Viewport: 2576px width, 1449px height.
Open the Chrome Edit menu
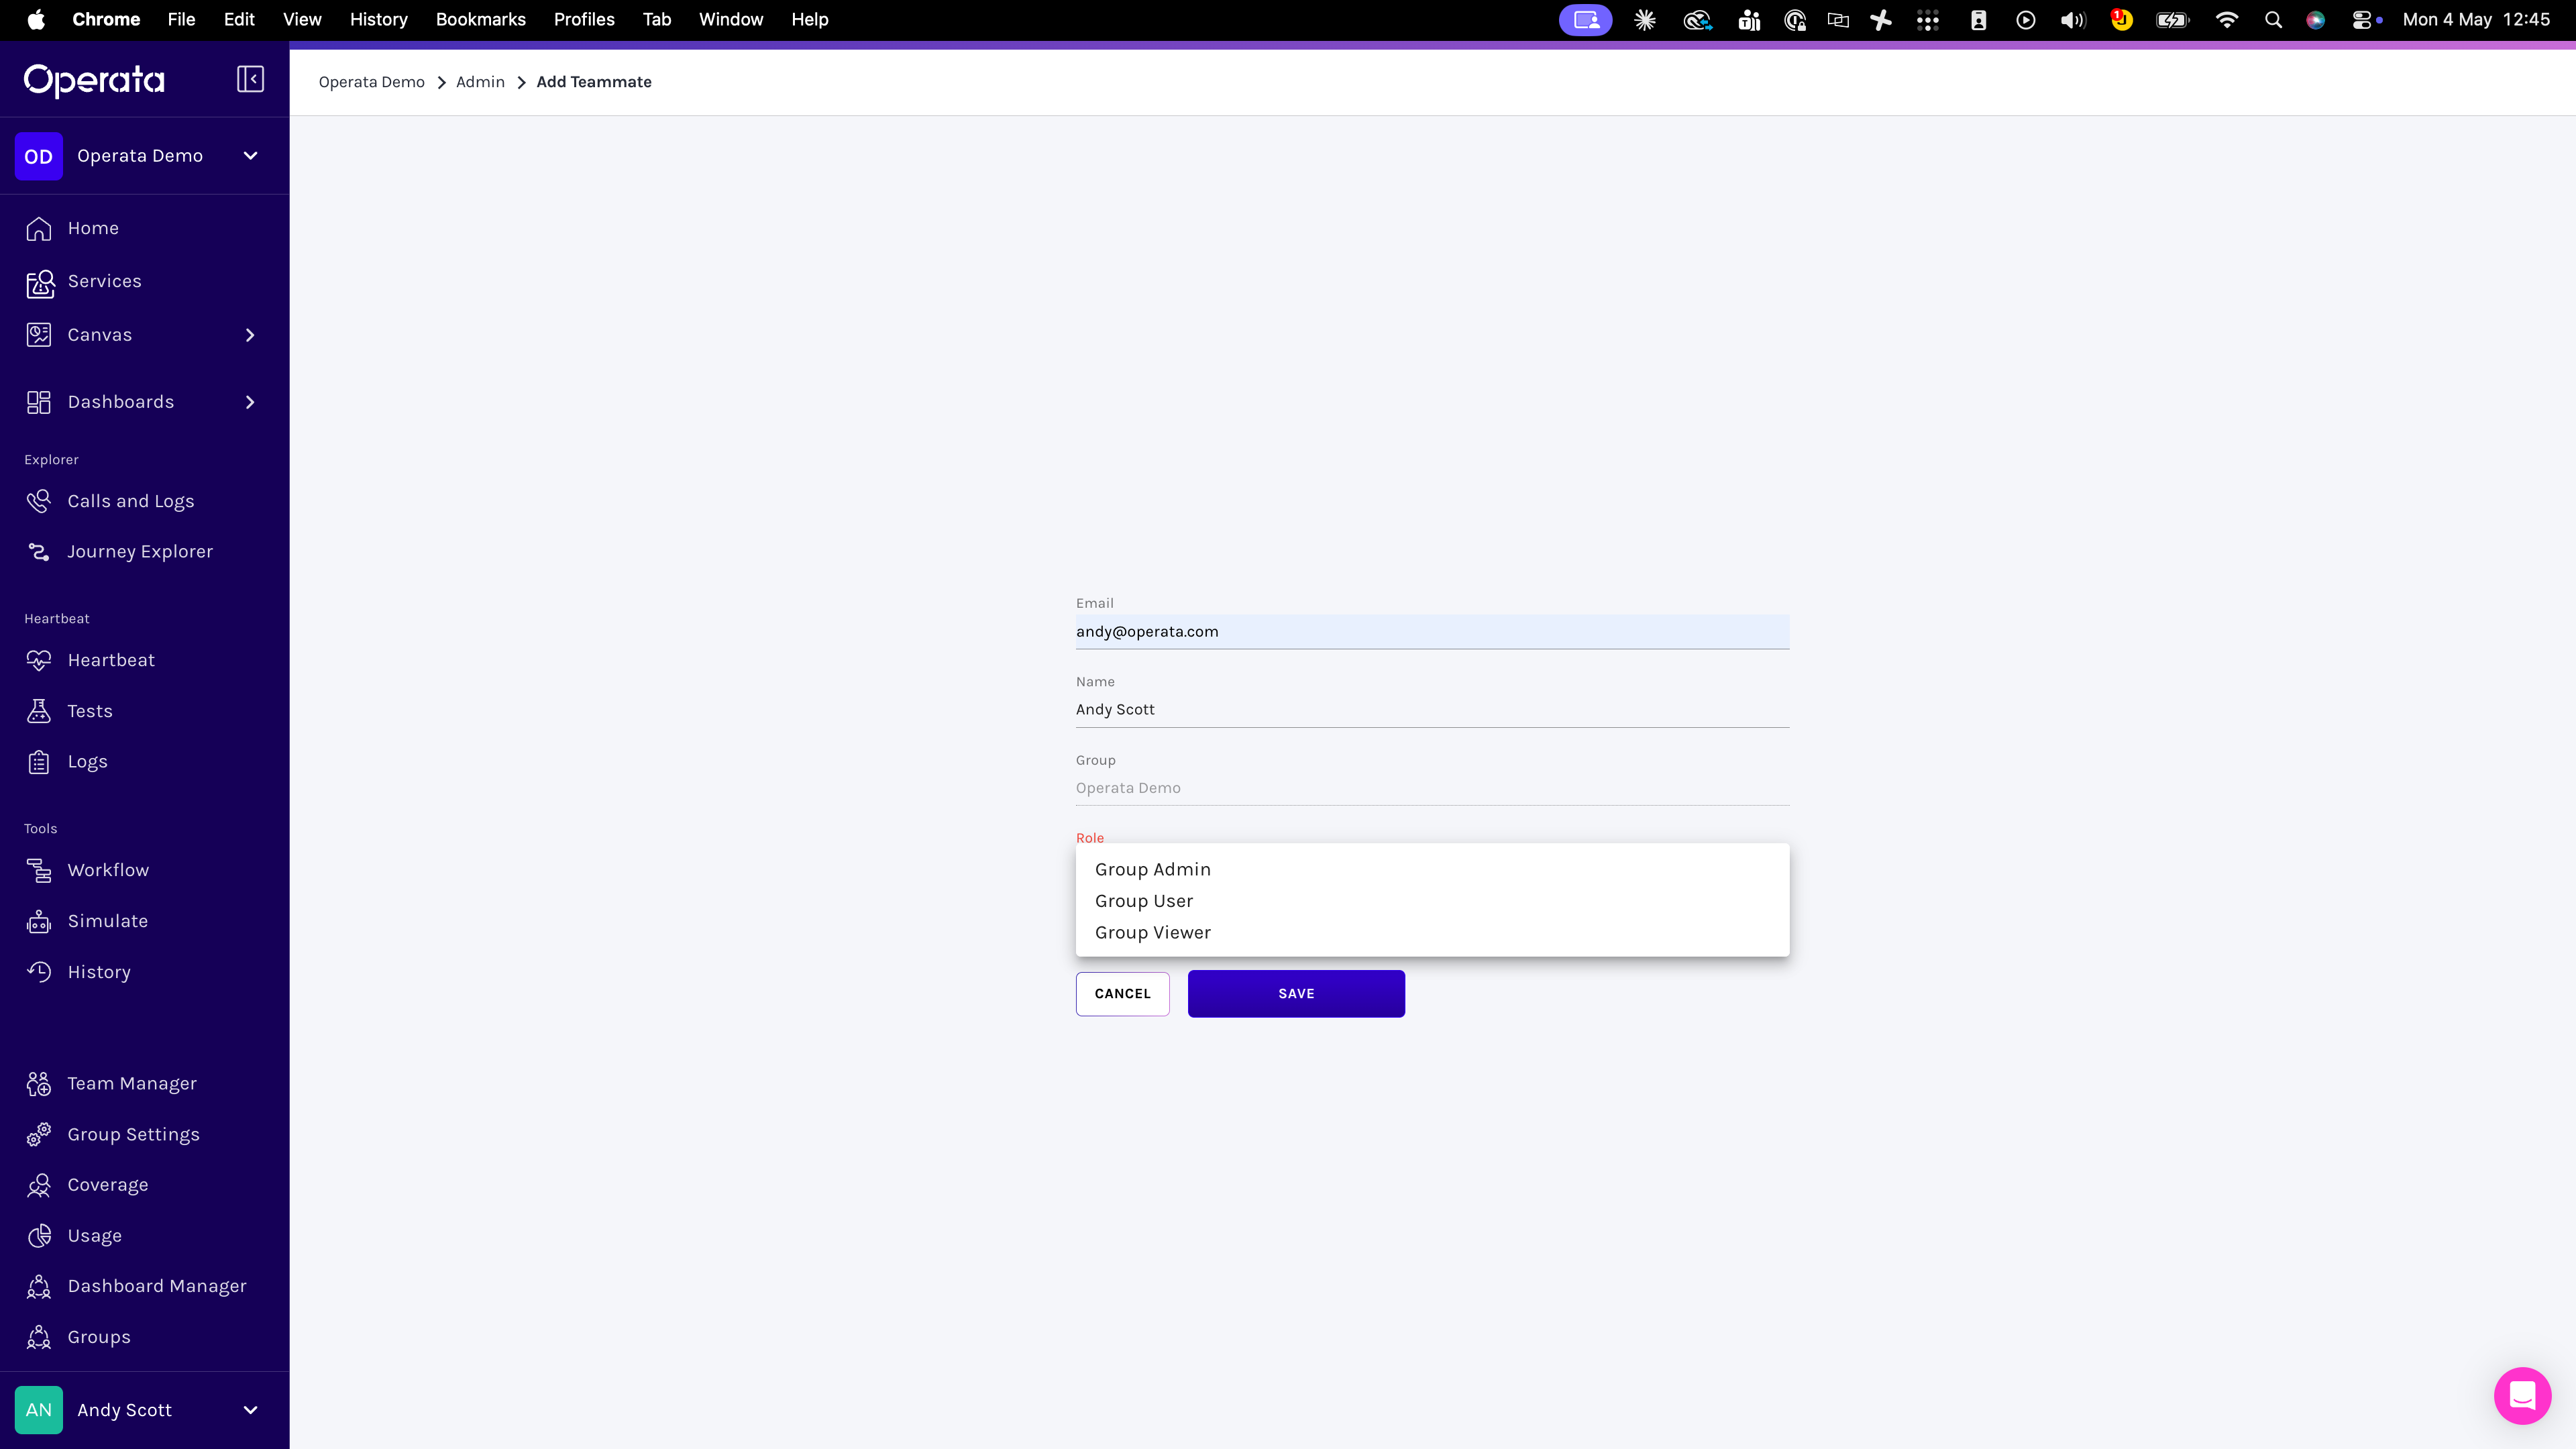(239, 20)
